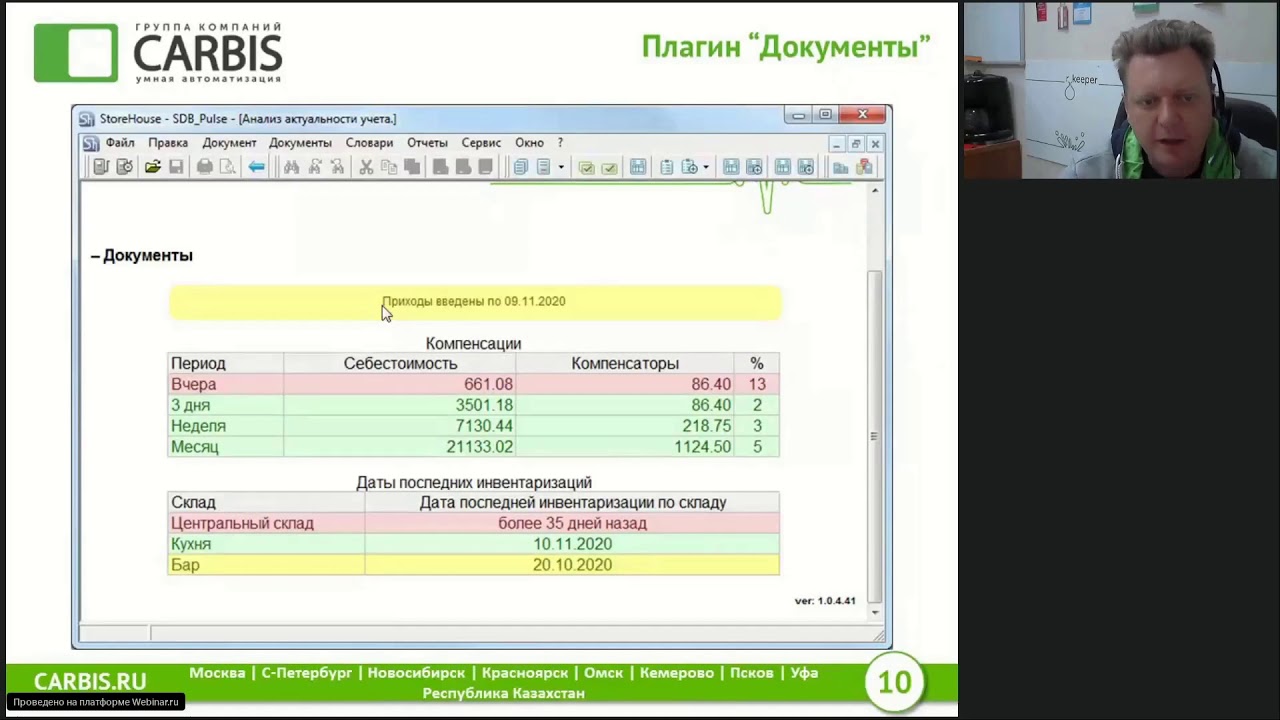1280x720 pixels.
Task: Open the Окно menu
Action: pos(529,143)
